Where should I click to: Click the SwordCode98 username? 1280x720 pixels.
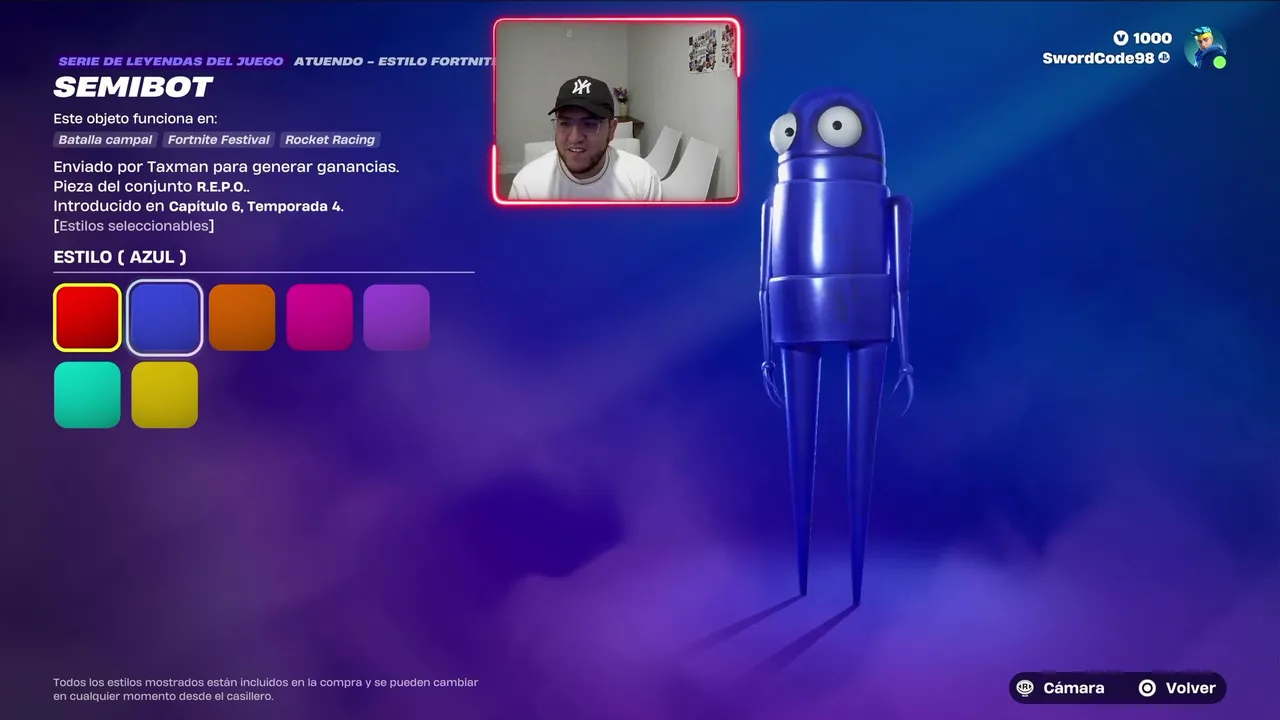[x=1099, y=58]
